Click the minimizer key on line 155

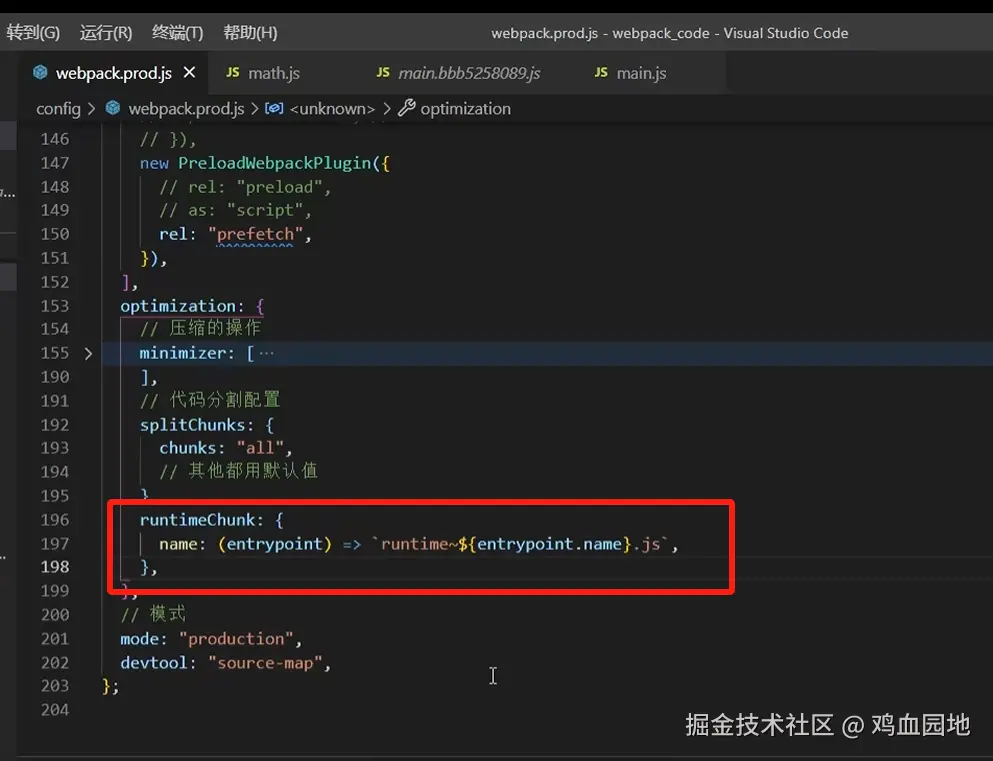tap(182, 353)
